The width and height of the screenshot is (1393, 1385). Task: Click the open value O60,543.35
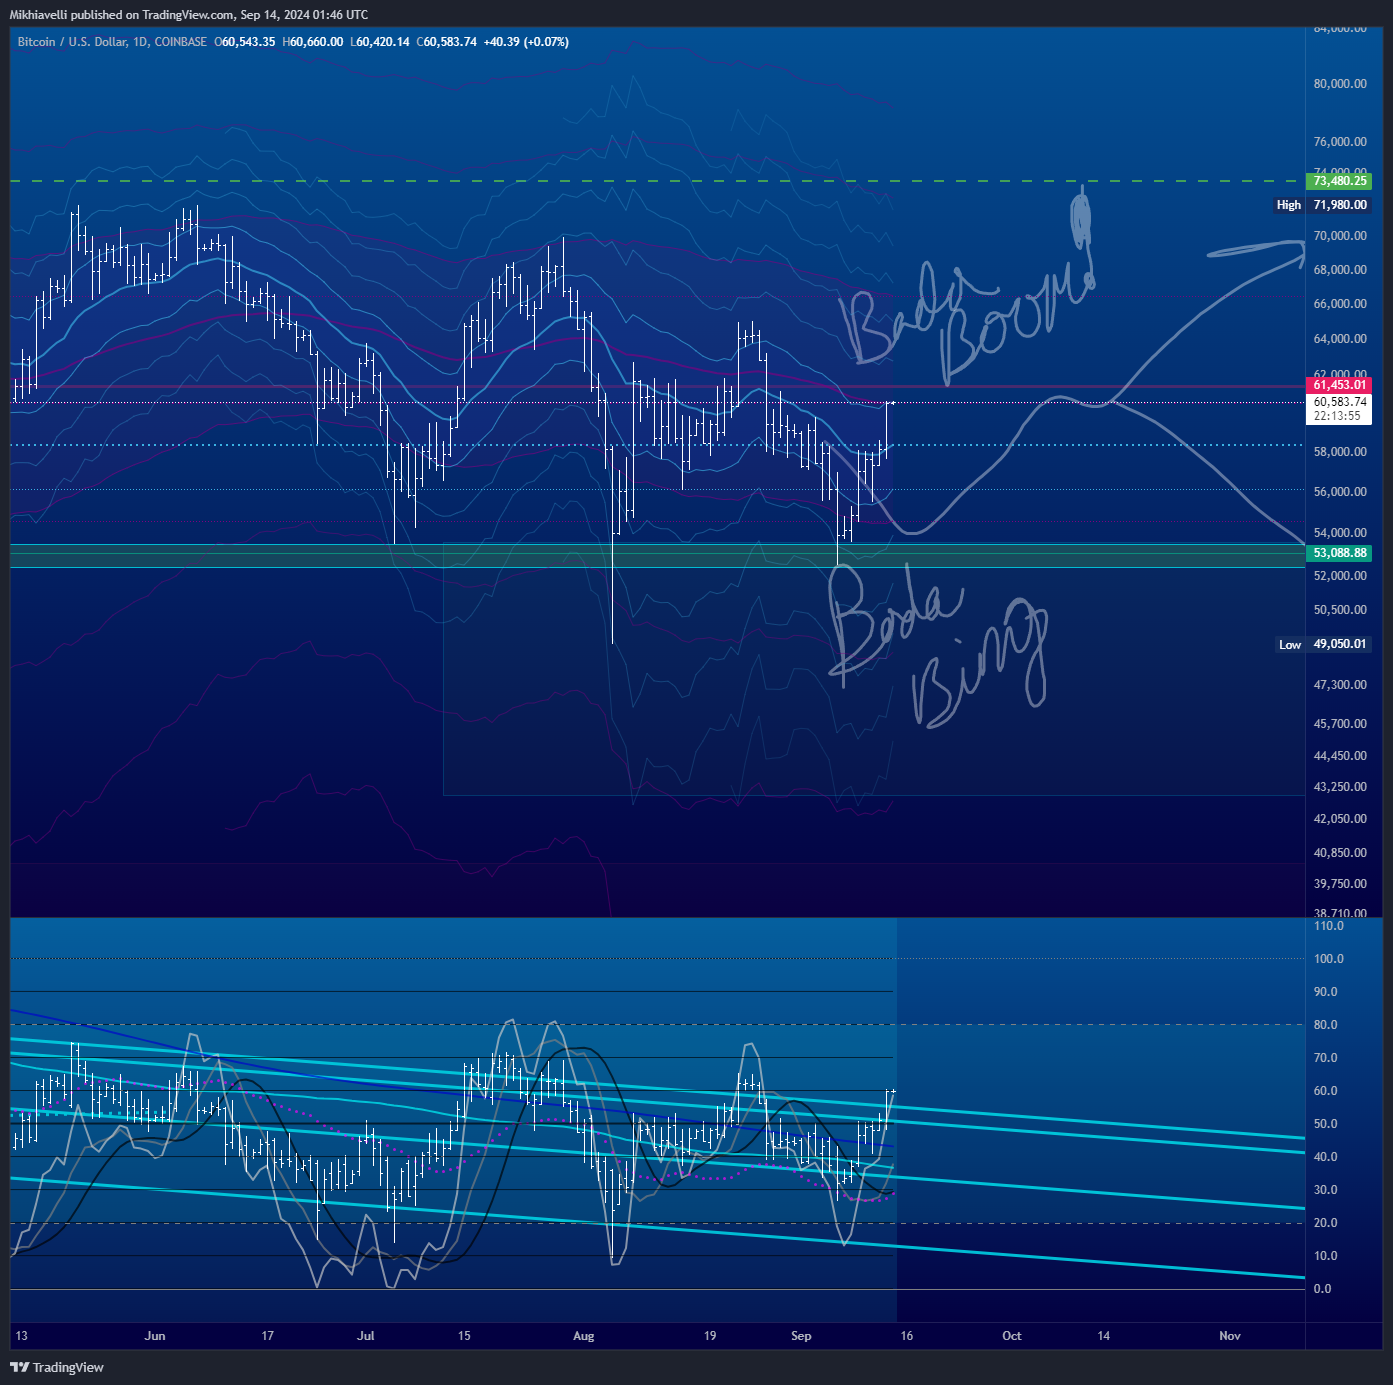click(245, 42)
